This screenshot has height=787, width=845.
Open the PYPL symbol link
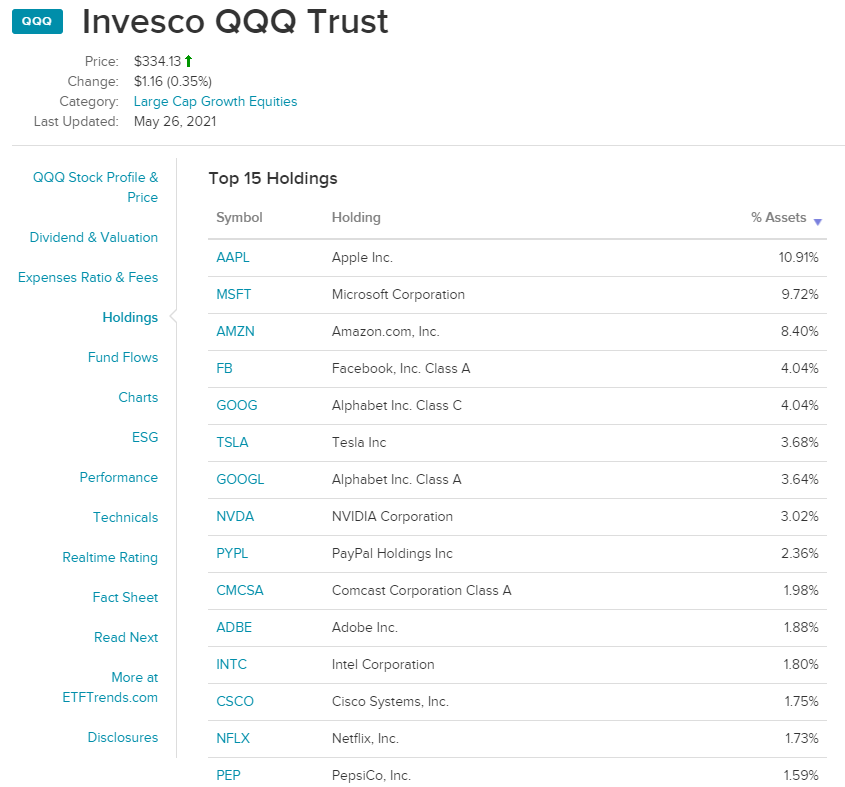pos(232,553)
